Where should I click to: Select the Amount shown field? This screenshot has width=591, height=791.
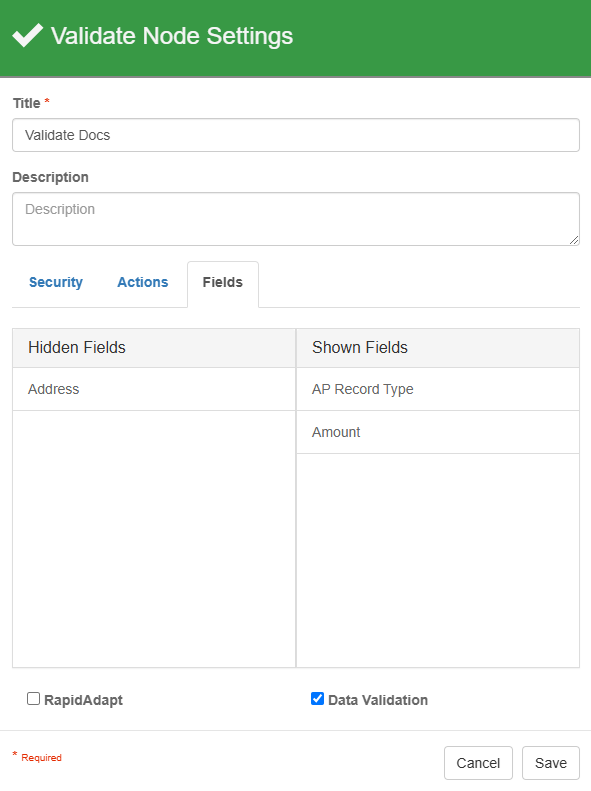438,432
